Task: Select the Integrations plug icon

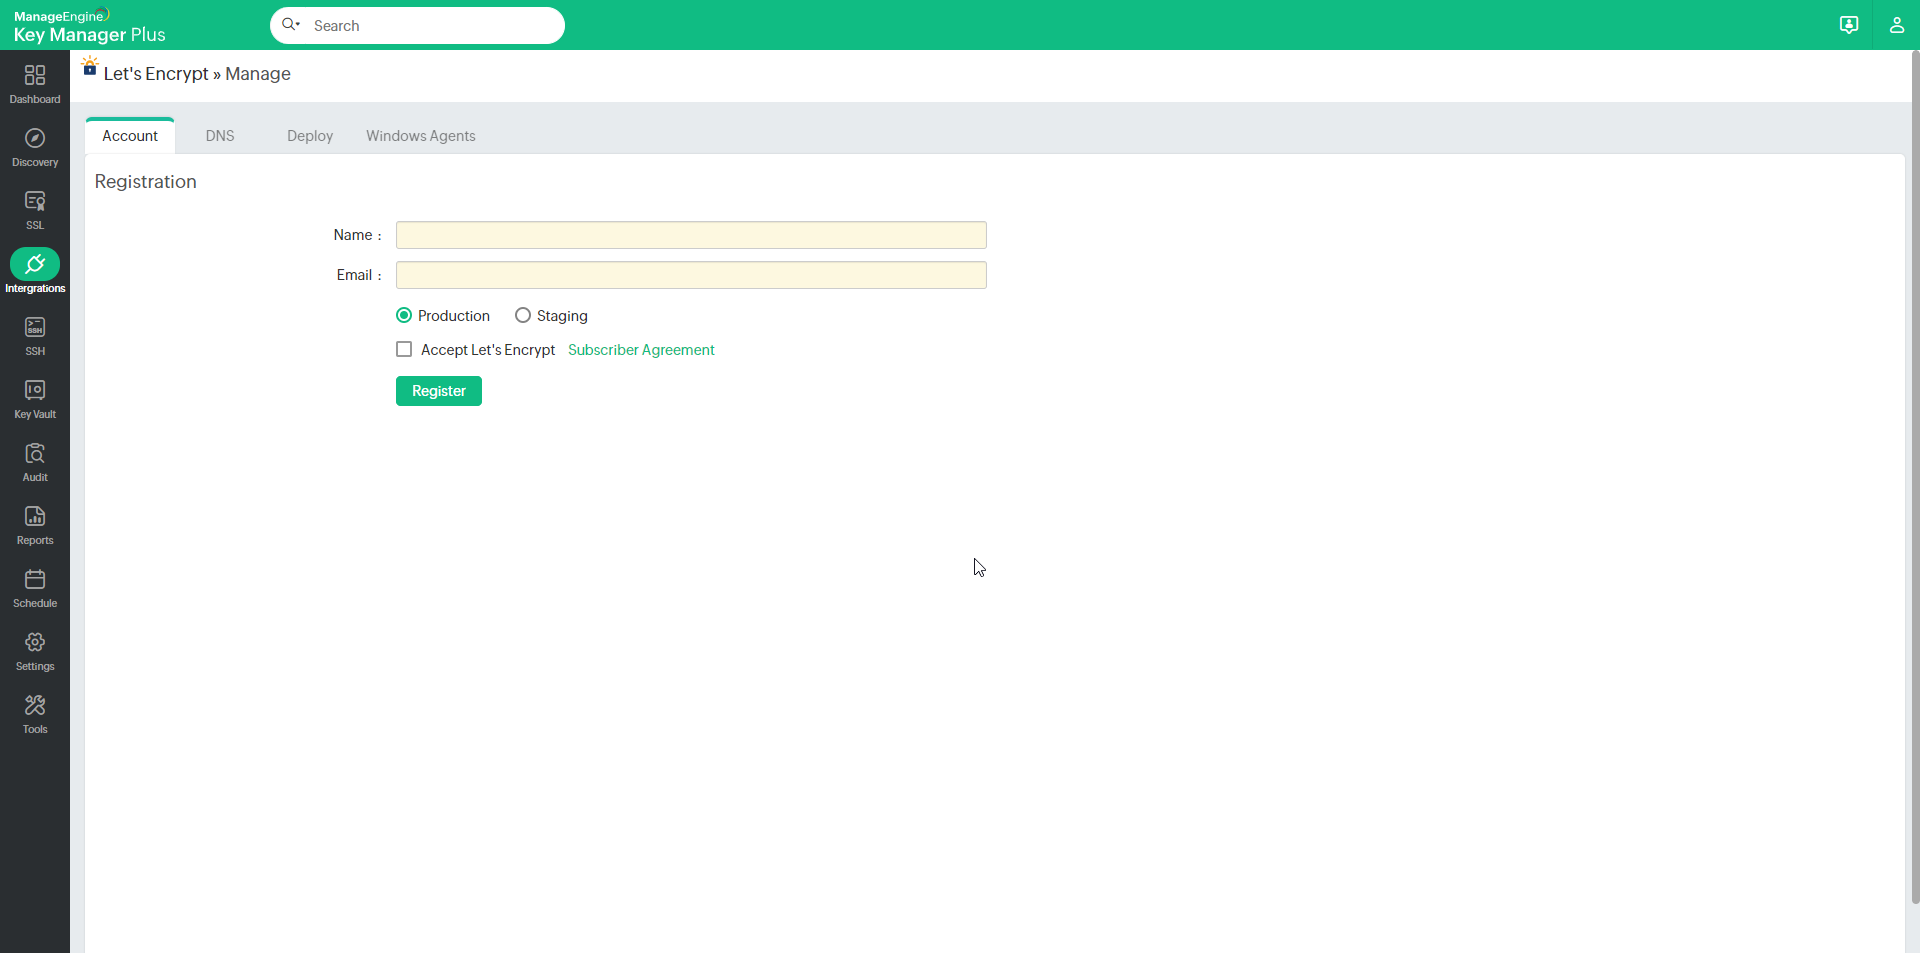Action: [35, 264]
